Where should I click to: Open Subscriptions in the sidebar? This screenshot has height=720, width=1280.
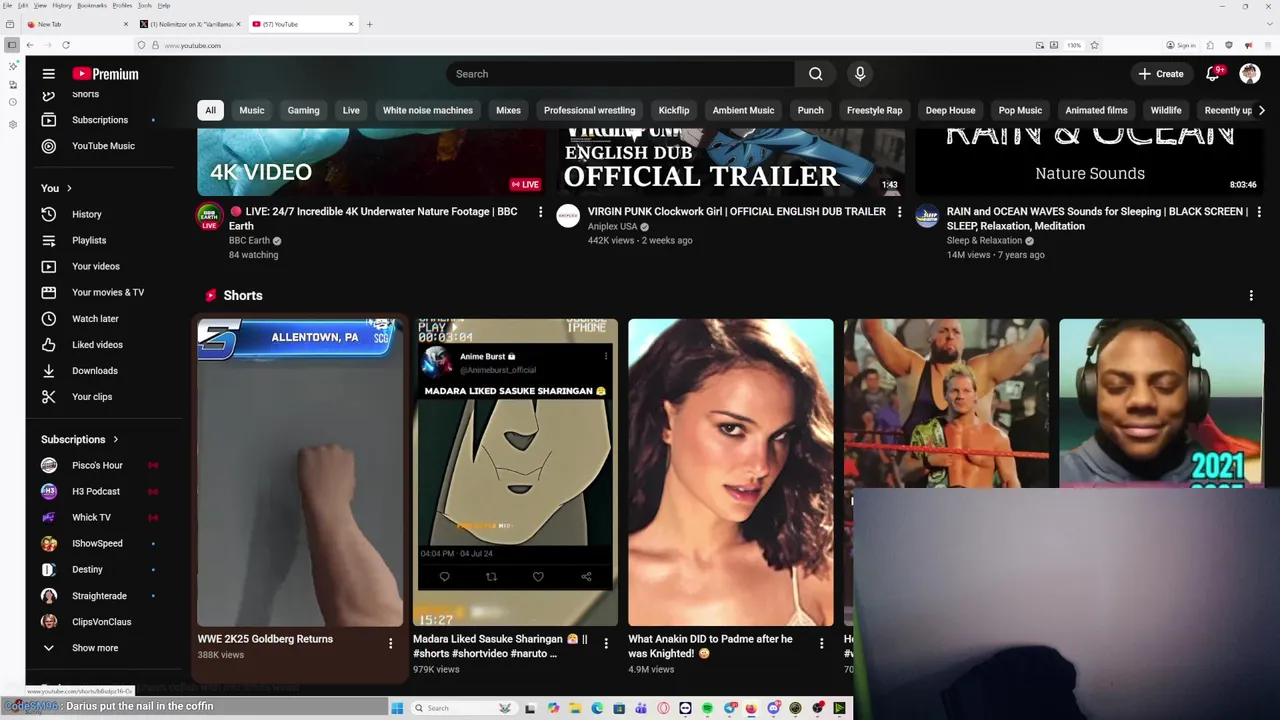pos(100,120)
